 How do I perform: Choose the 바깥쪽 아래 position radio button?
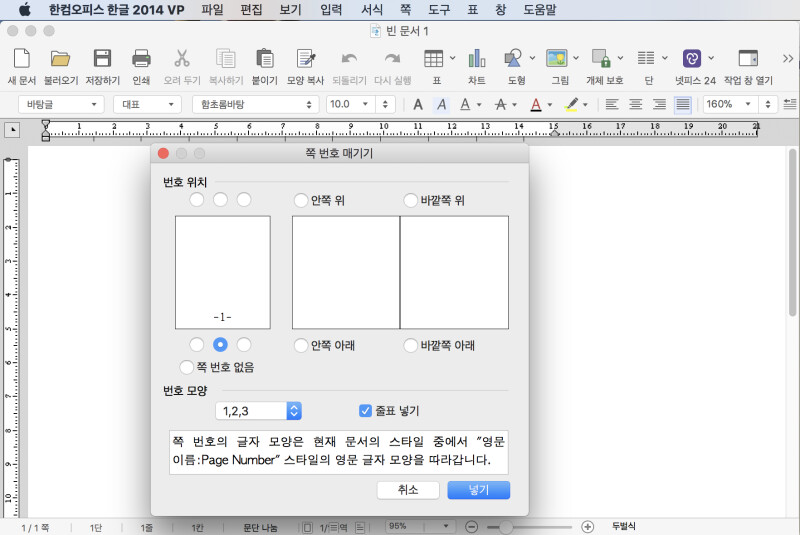click(x=411, y=345)
